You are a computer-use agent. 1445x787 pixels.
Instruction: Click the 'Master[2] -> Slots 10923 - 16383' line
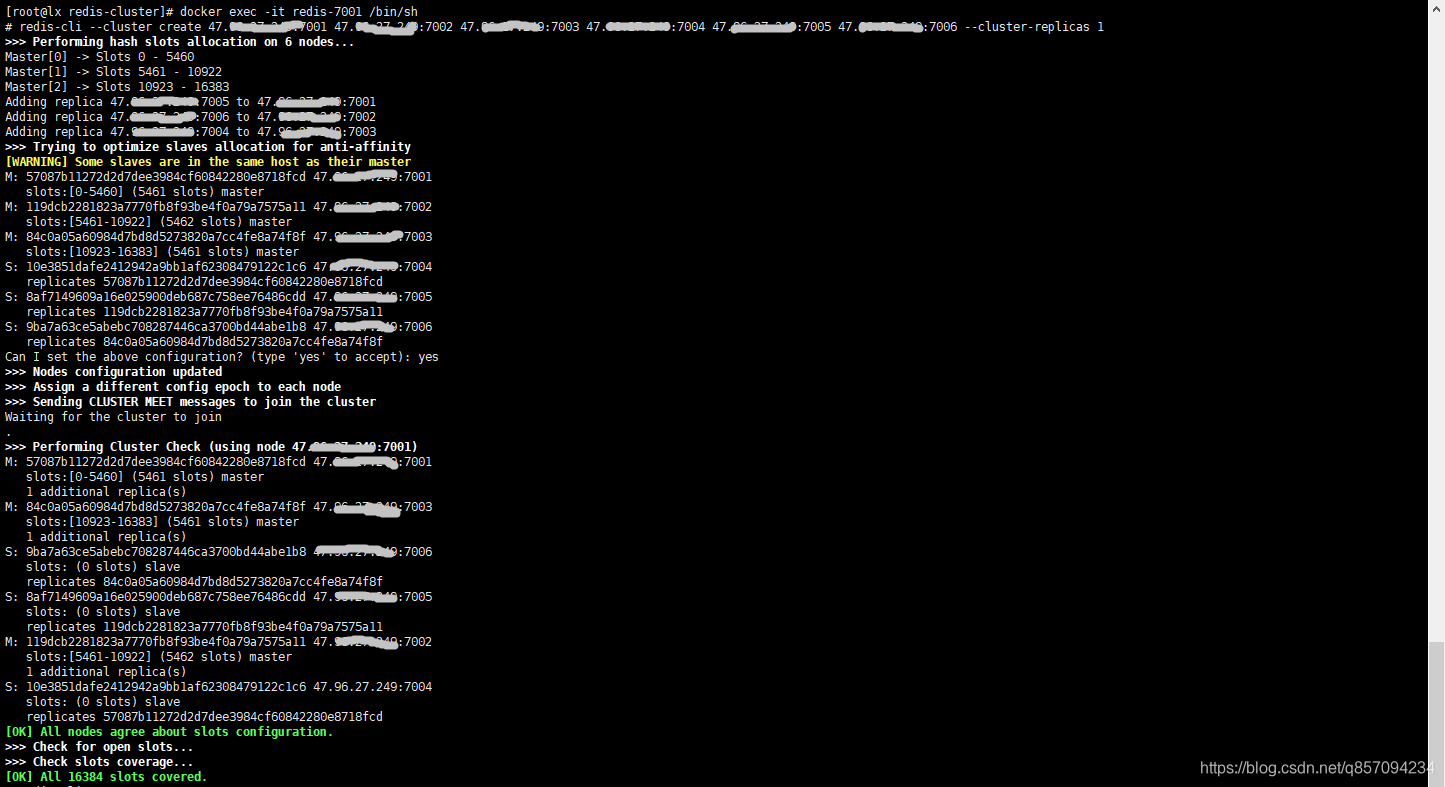(117, 86)
